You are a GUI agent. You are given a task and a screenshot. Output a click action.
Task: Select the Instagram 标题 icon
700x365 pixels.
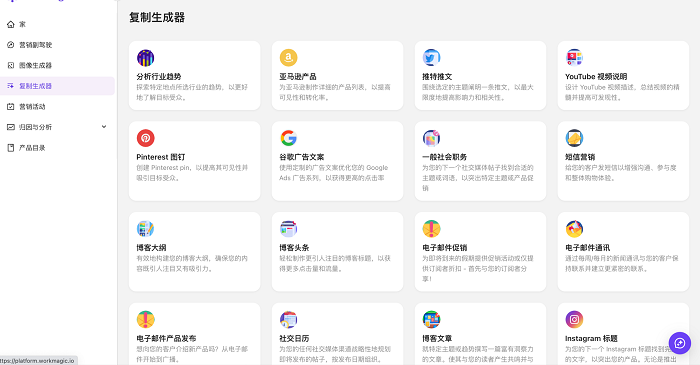(x=574, y=319)
